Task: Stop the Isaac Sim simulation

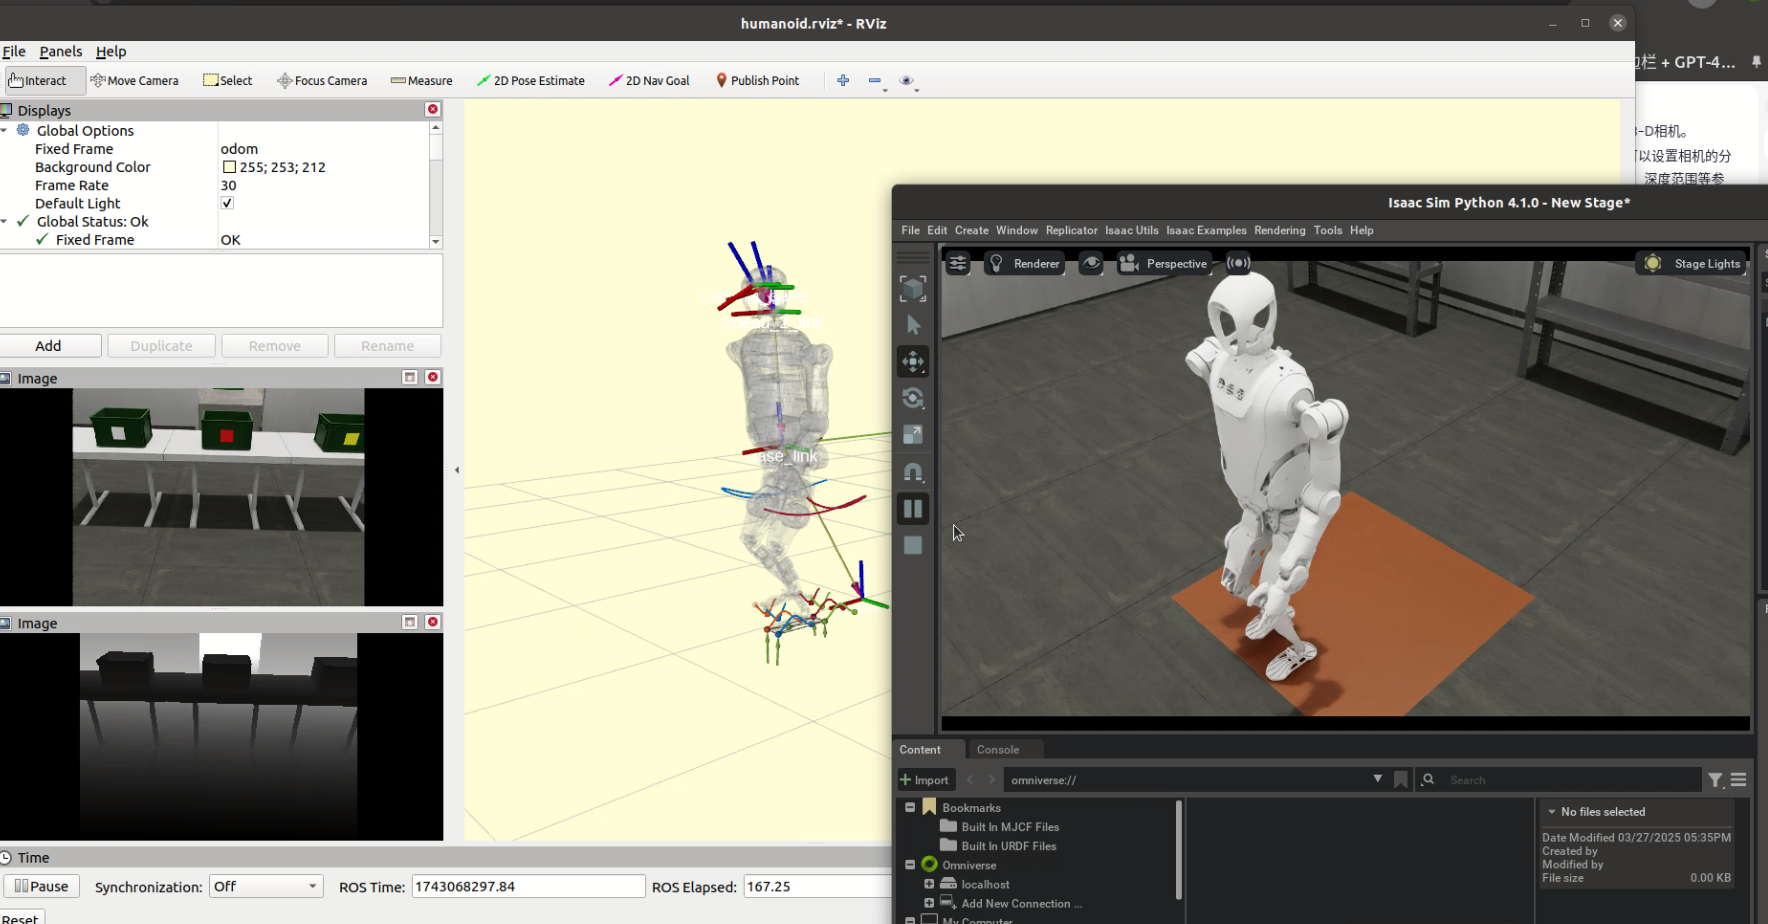Action: pos(913,545)
